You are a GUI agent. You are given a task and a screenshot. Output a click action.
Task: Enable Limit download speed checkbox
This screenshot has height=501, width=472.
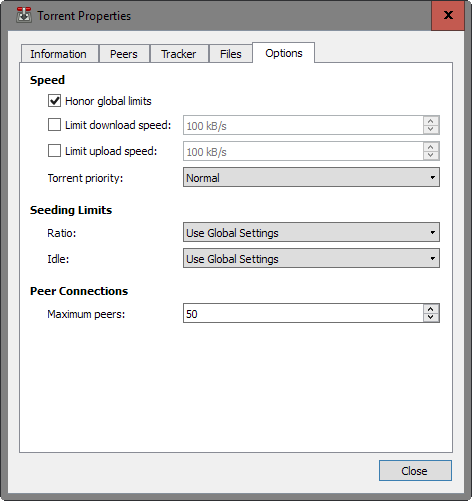coord(54,125)
